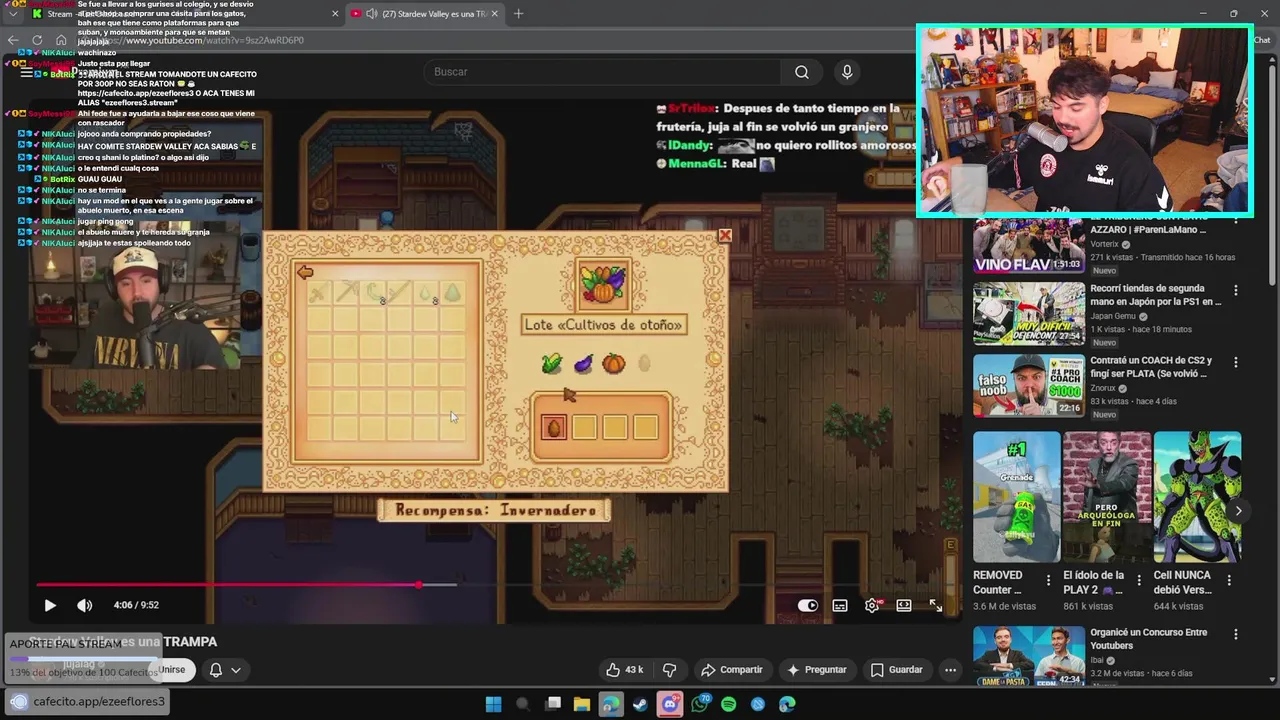Play the paused YouTube video
This screenshot has height=720, width=1280.
[49, 605]
